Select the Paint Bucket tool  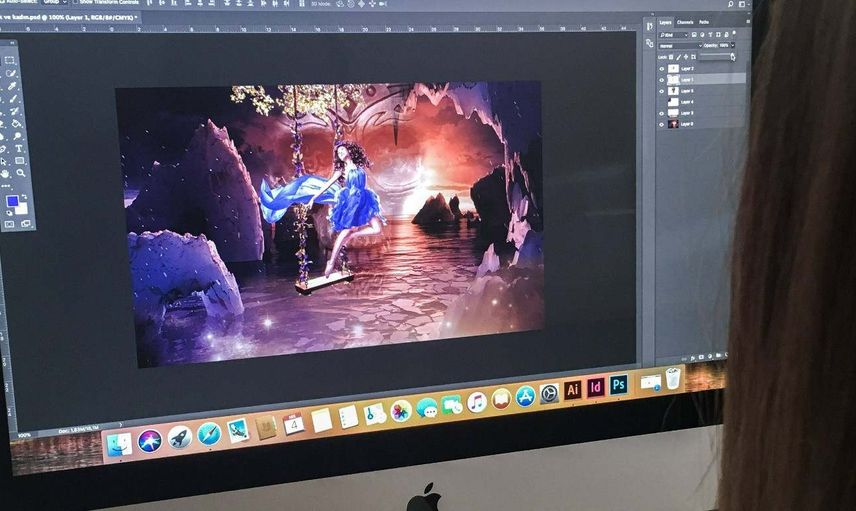pos(16,123)
